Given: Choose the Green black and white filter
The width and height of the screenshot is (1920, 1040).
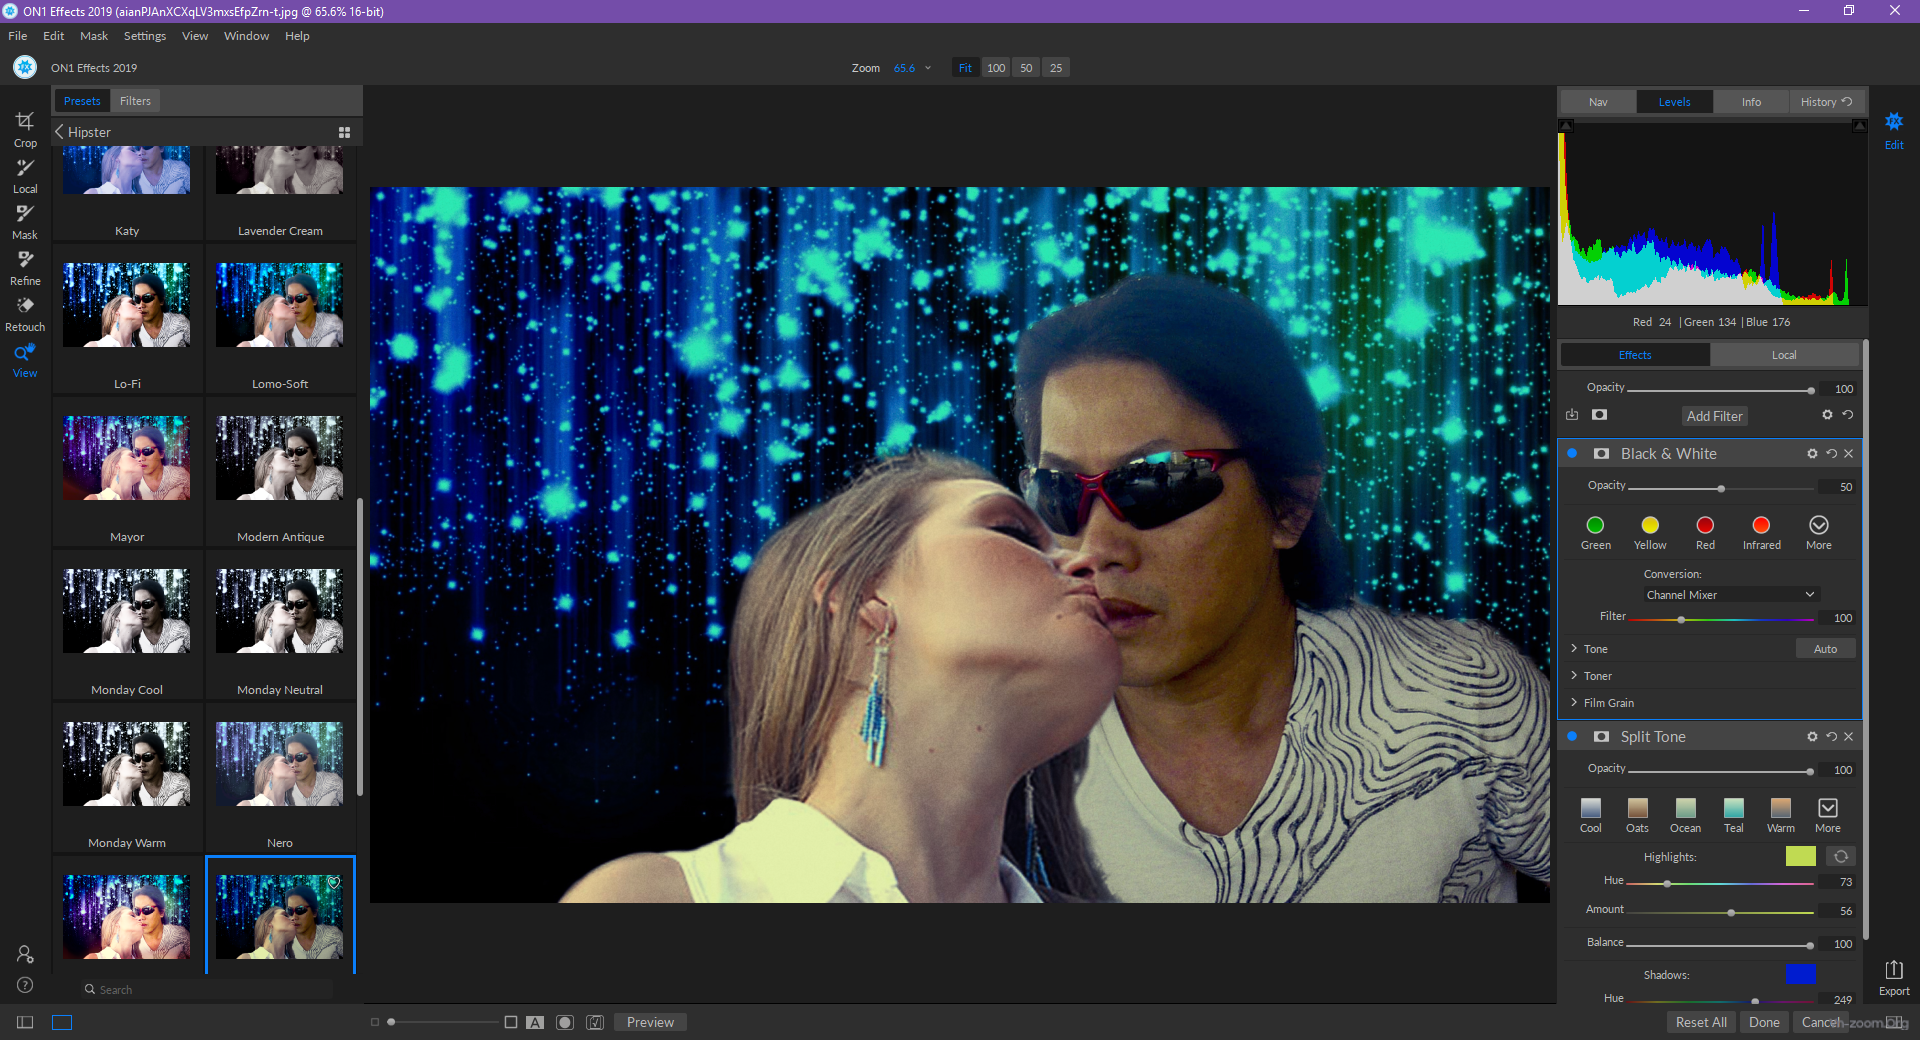Looking at the screenshot, I should [1595, 533].
